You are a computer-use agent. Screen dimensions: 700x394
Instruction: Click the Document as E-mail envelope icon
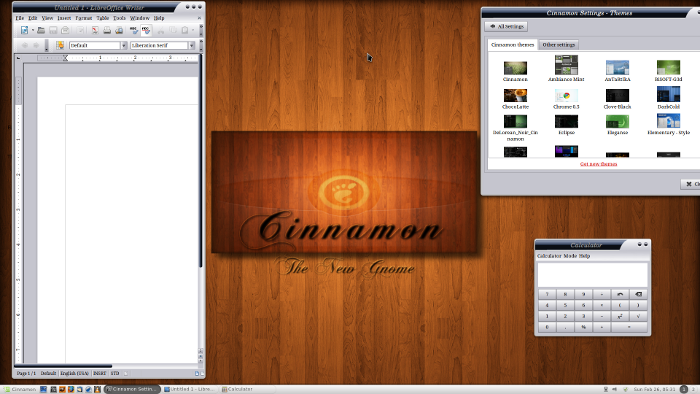click(65, 30)
